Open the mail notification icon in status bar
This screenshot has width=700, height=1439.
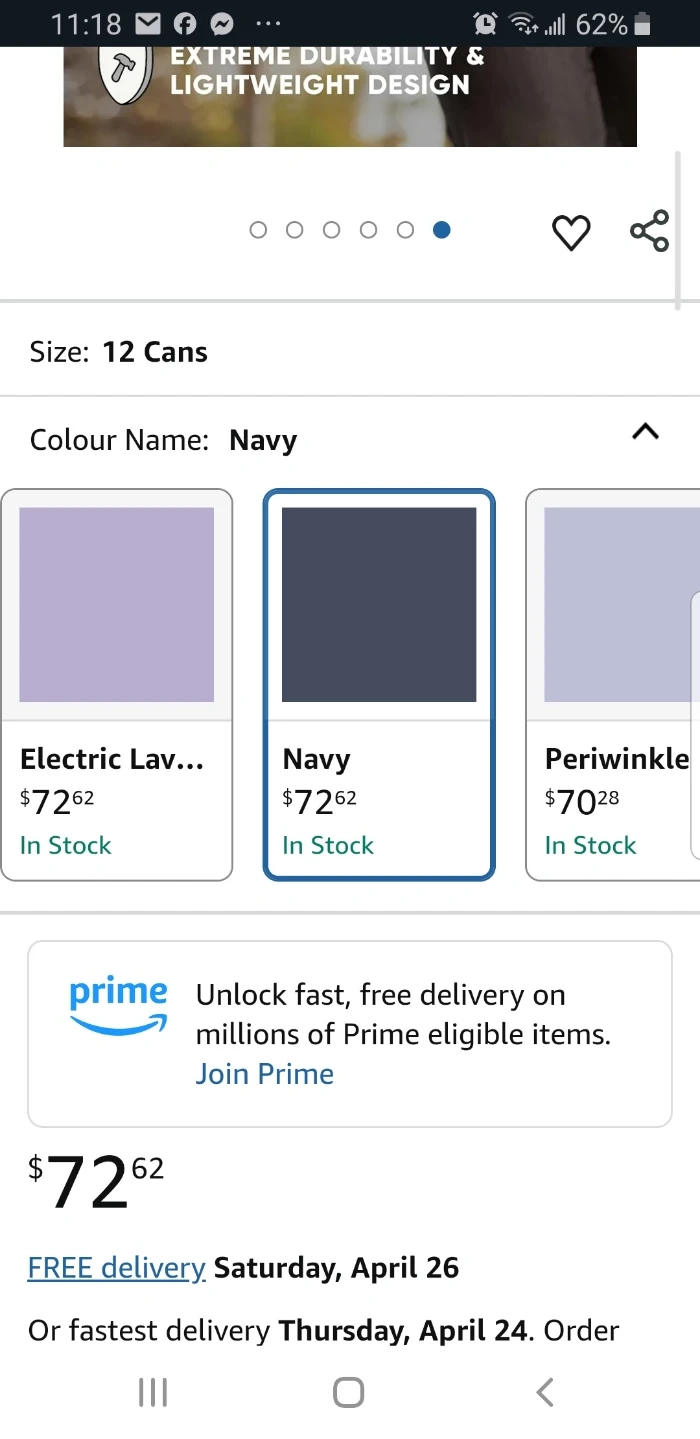coord(148,23)
